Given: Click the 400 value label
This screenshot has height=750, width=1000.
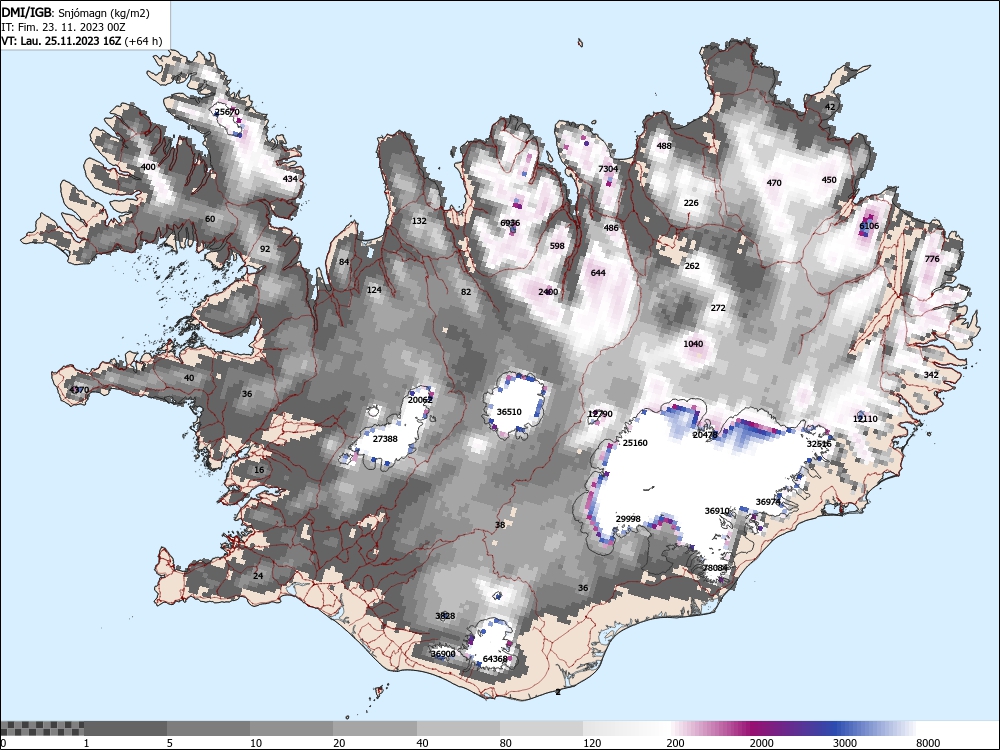Looking at the screenshot, I should click(x=148, y=167).
